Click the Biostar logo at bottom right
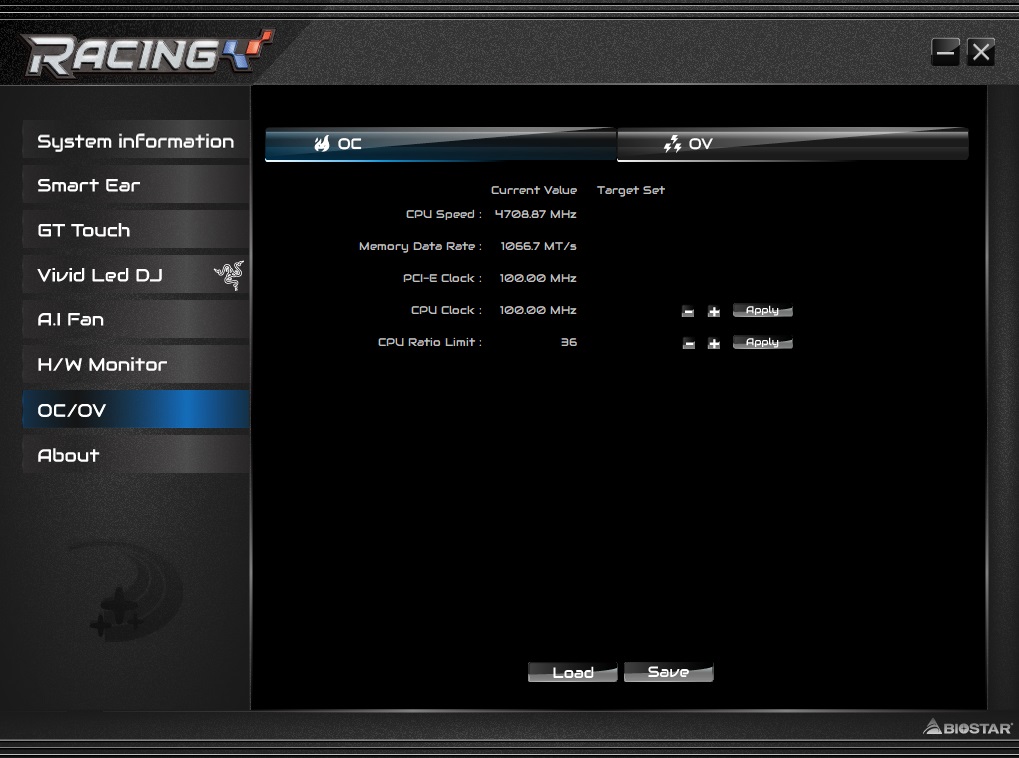The height and width of the screenshot is (758, 1019). pyautogui.click(x=967, y=728)
